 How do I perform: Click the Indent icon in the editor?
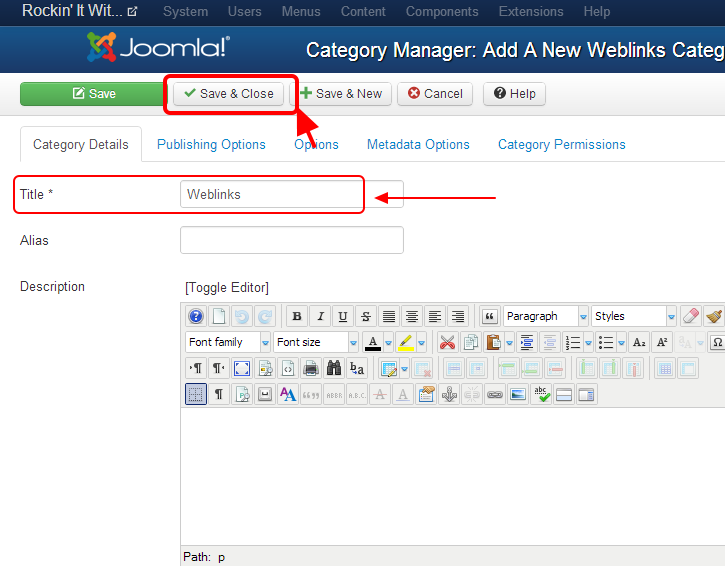coord(527,343)
